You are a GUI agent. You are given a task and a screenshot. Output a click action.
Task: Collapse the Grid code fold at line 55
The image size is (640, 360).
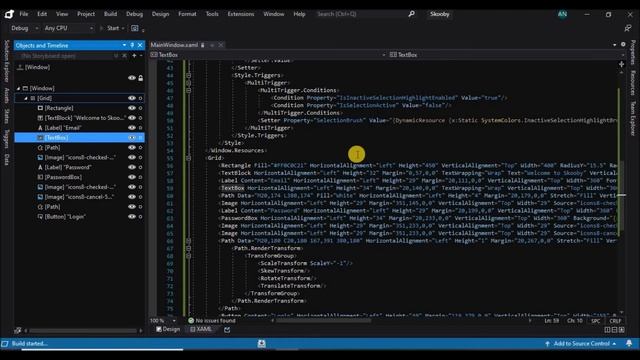[x=189, y=158]
